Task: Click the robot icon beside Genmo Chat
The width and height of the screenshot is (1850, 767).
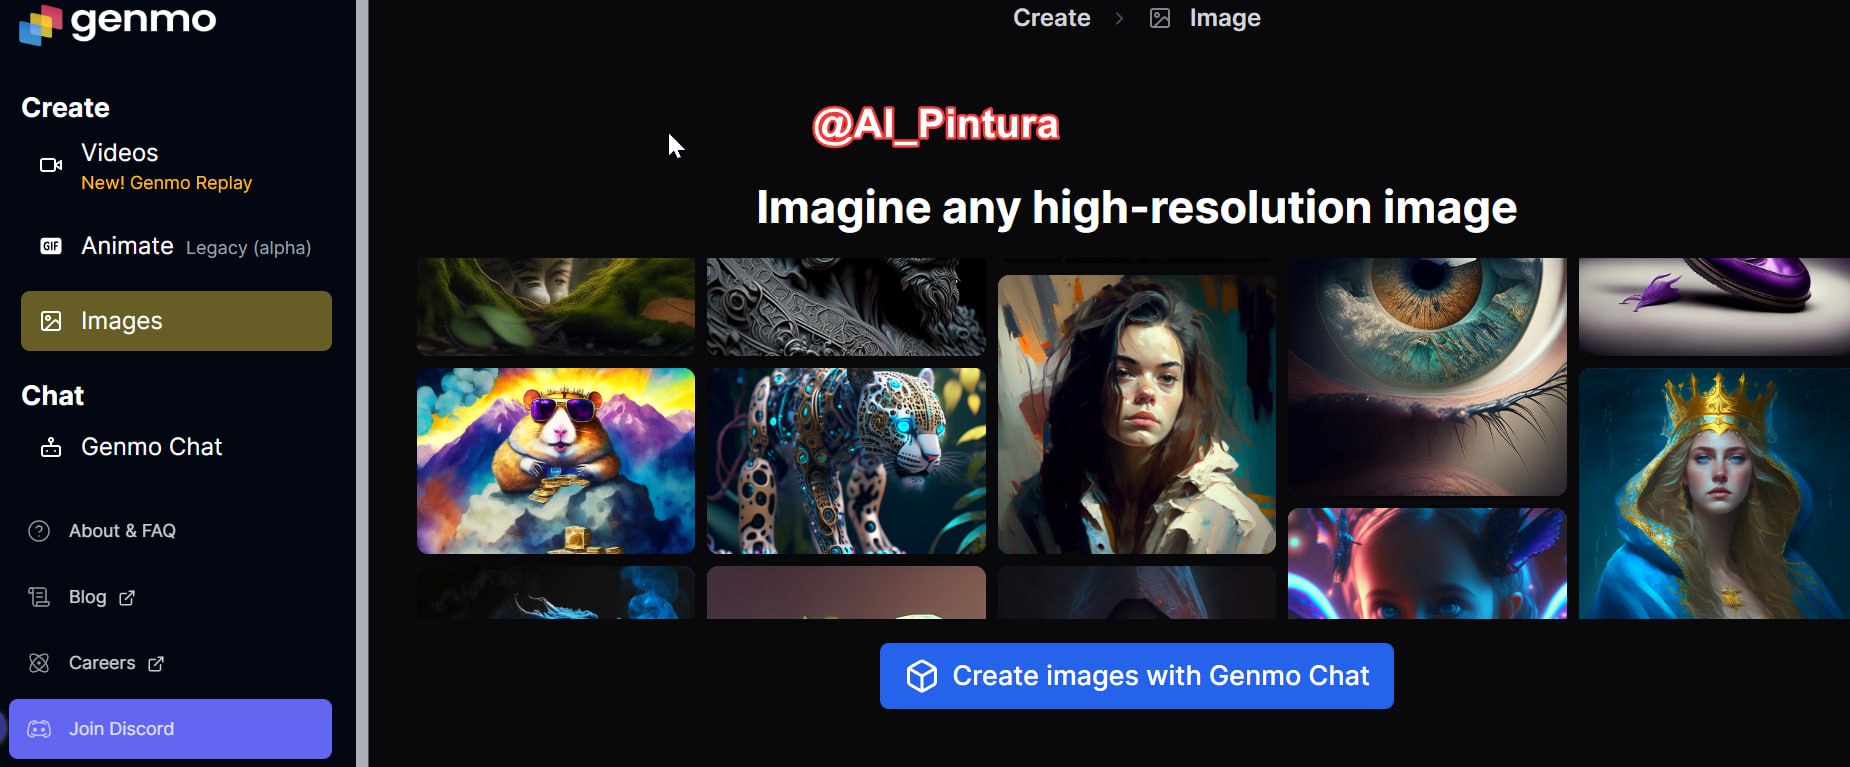Action: [50, 447]
